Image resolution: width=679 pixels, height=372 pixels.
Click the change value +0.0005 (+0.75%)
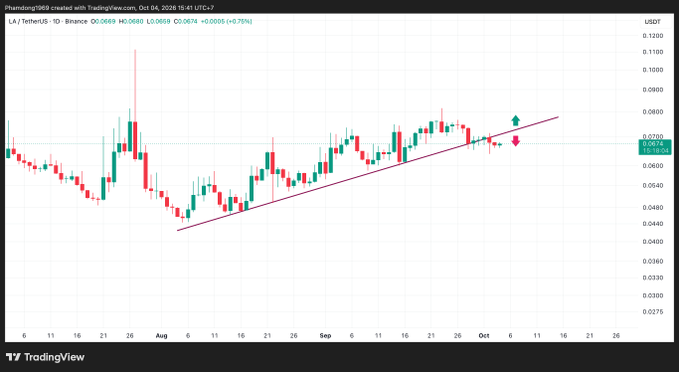coord(226,21)
